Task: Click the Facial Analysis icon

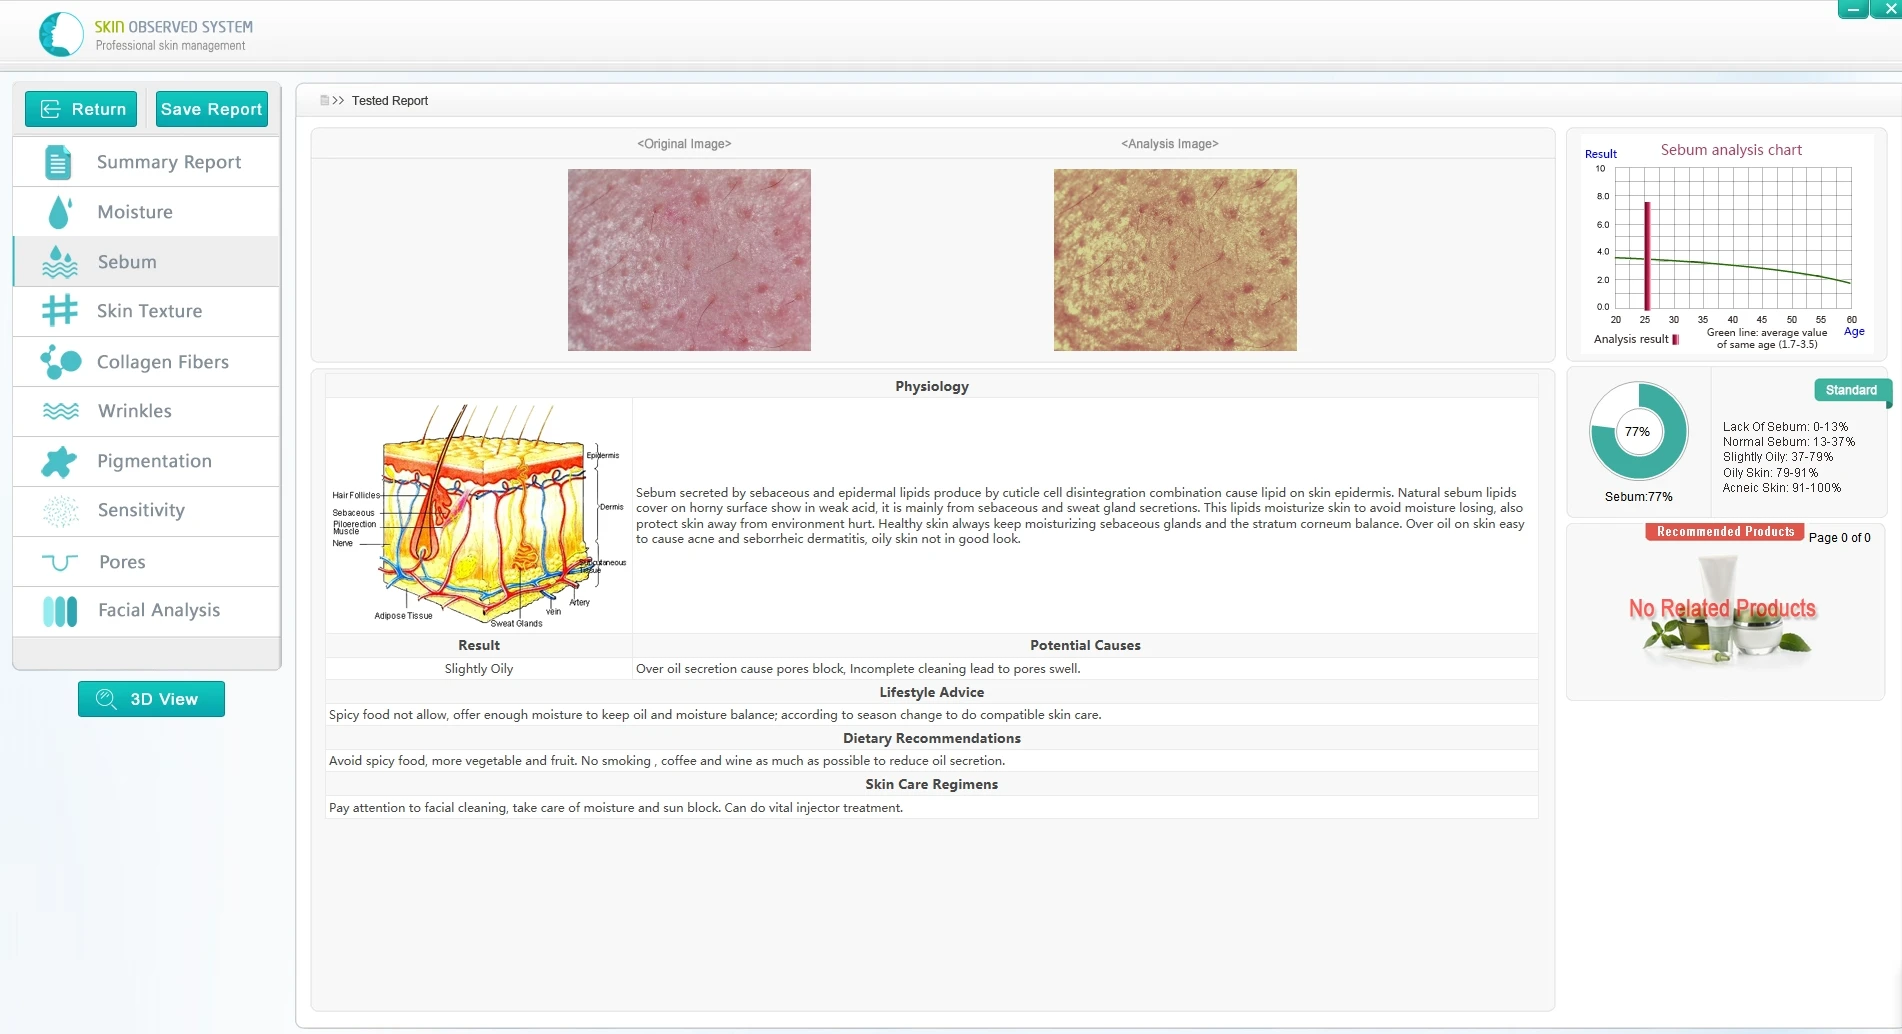Action: coord(59,611)
